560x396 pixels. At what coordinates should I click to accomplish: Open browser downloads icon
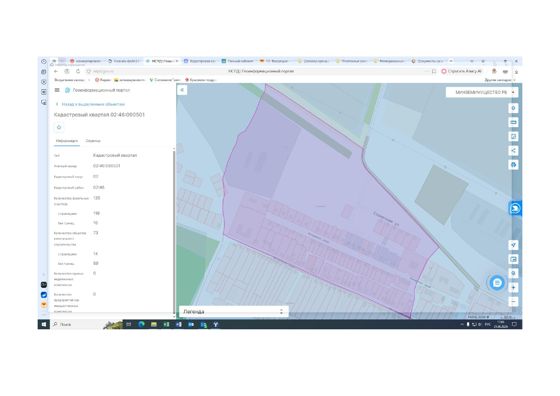pyautogui.click(x=516, y=72)
